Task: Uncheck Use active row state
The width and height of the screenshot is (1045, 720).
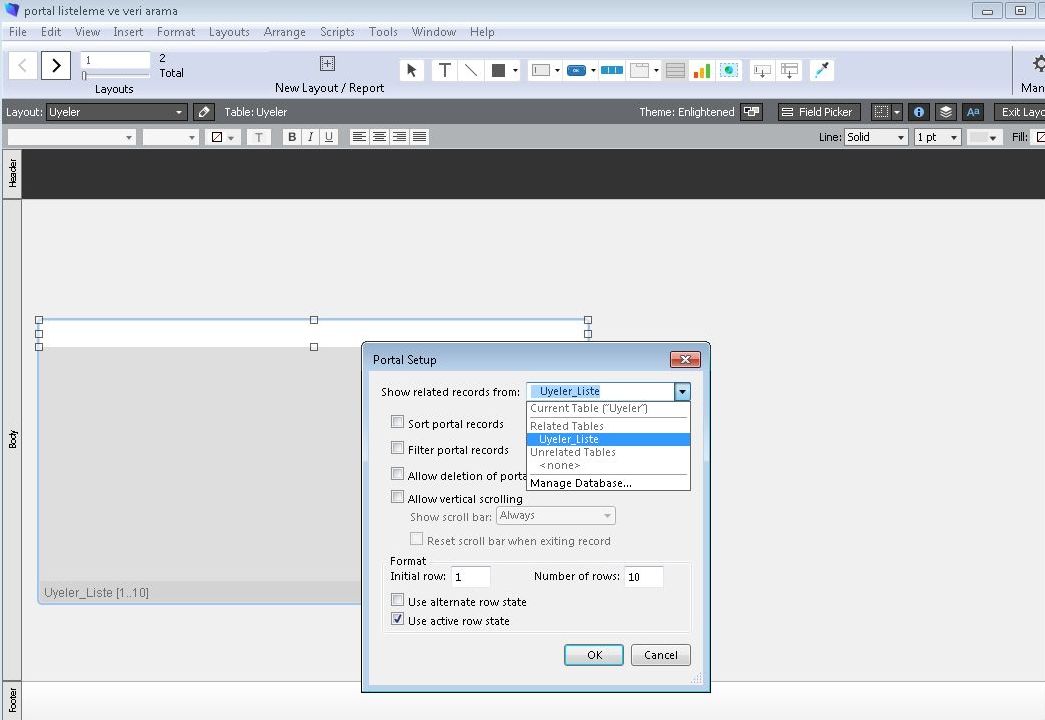Action: coord(398,621)
